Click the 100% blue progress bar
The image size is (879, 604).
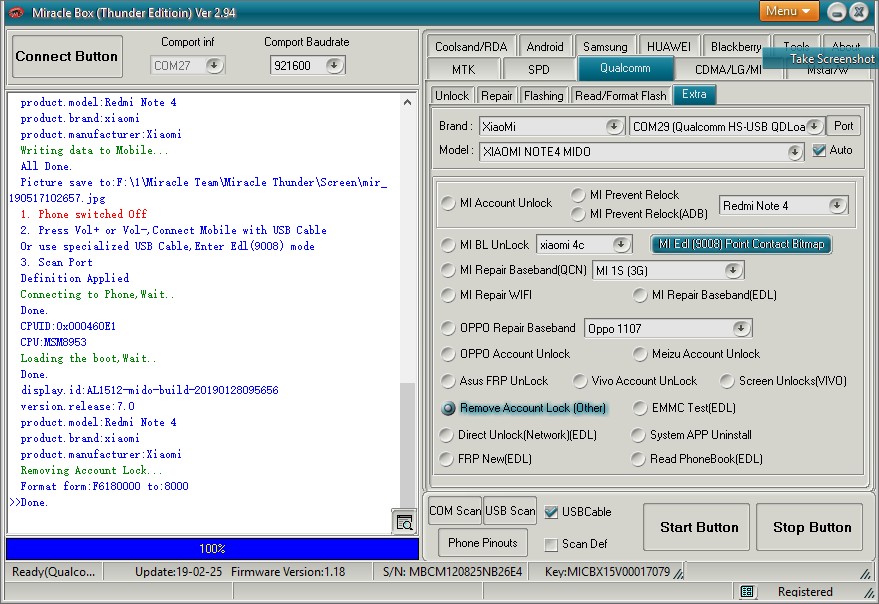tap(212, 548)
